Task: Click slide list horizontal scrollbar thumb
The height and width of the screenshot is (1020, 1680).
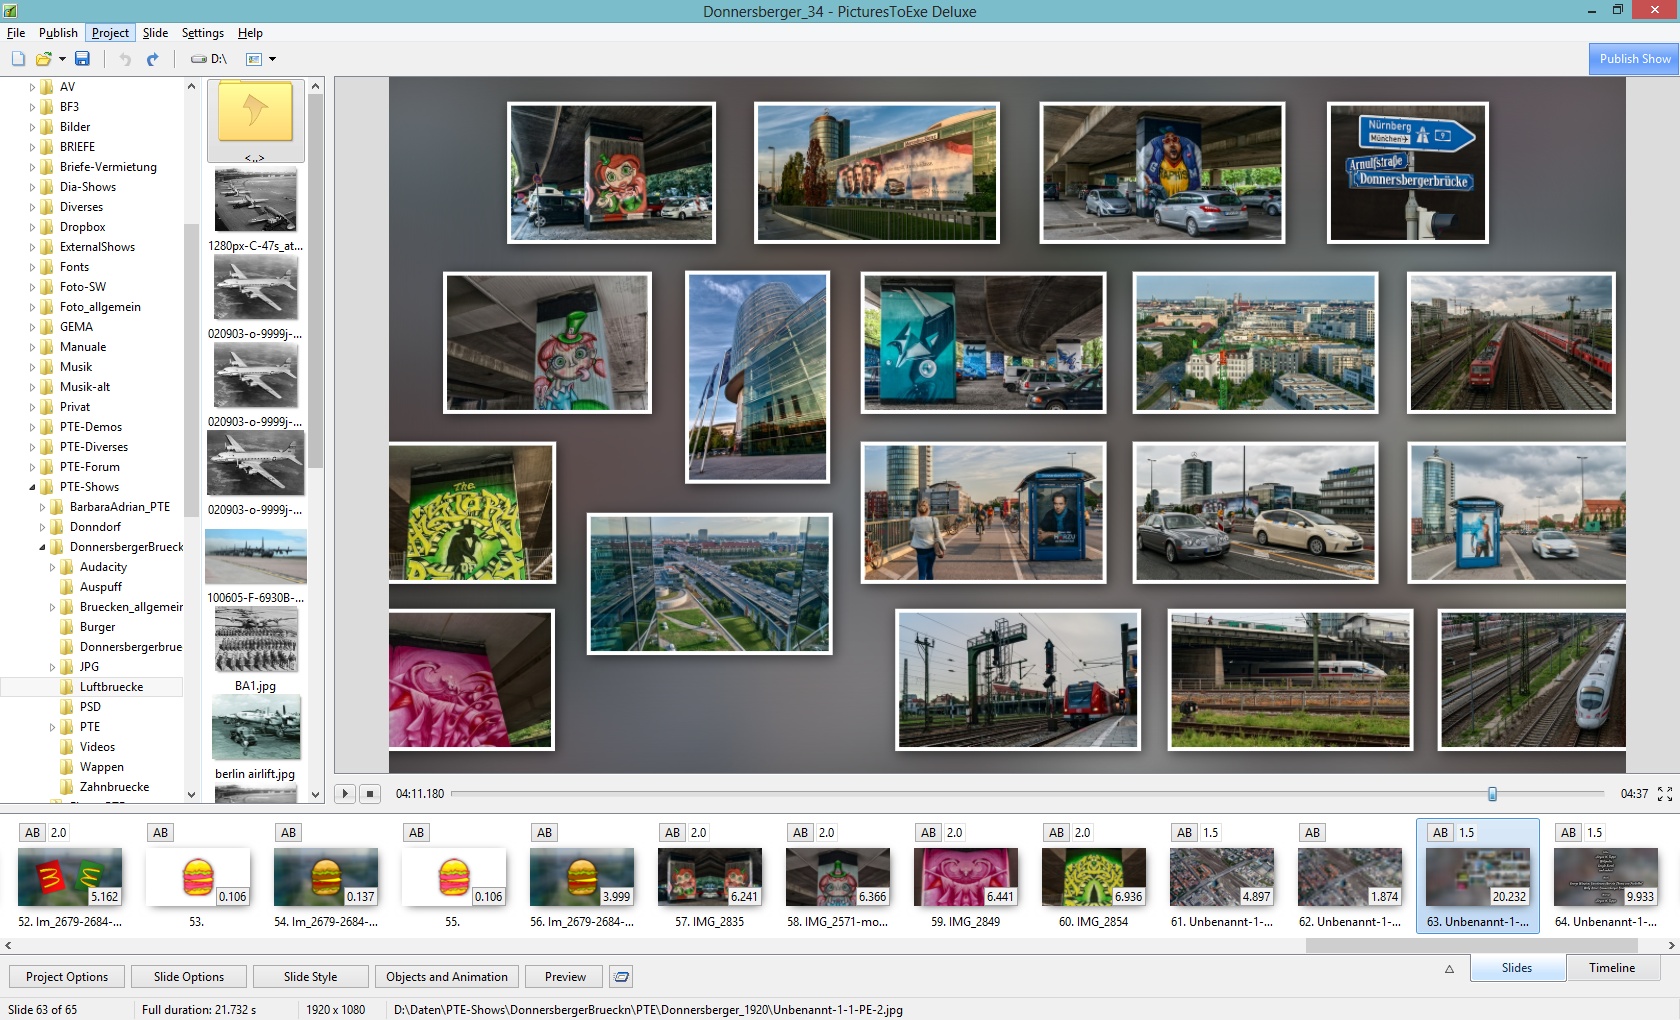Action: tap(1472, 945)
